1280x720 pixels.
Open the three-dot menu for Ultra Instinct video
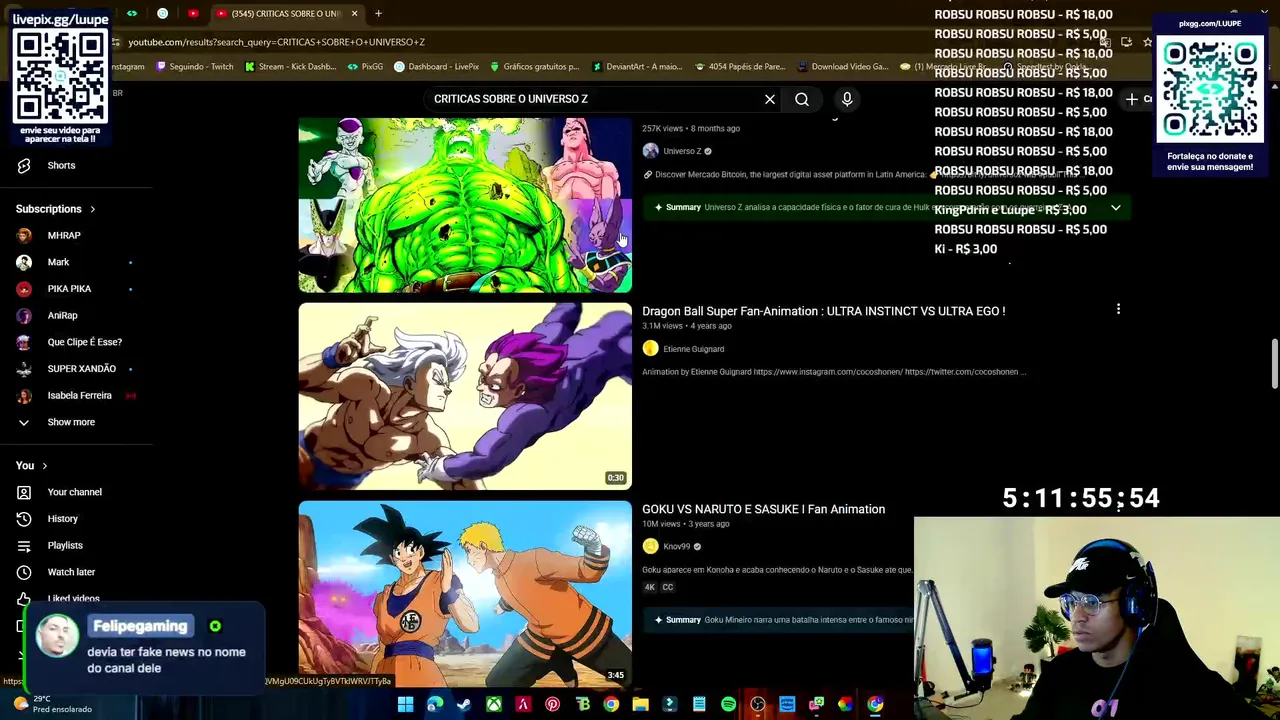coord(1118,310)
